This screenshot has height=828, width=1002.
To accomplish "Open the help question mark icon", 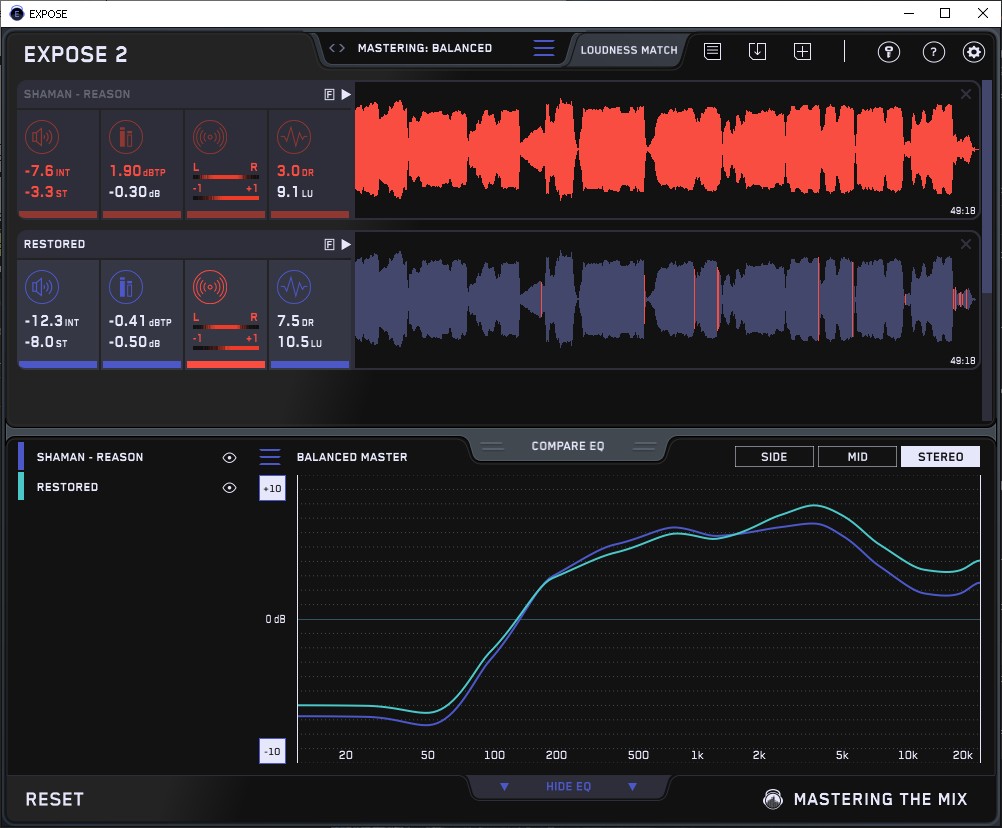I will coord(933,52).
